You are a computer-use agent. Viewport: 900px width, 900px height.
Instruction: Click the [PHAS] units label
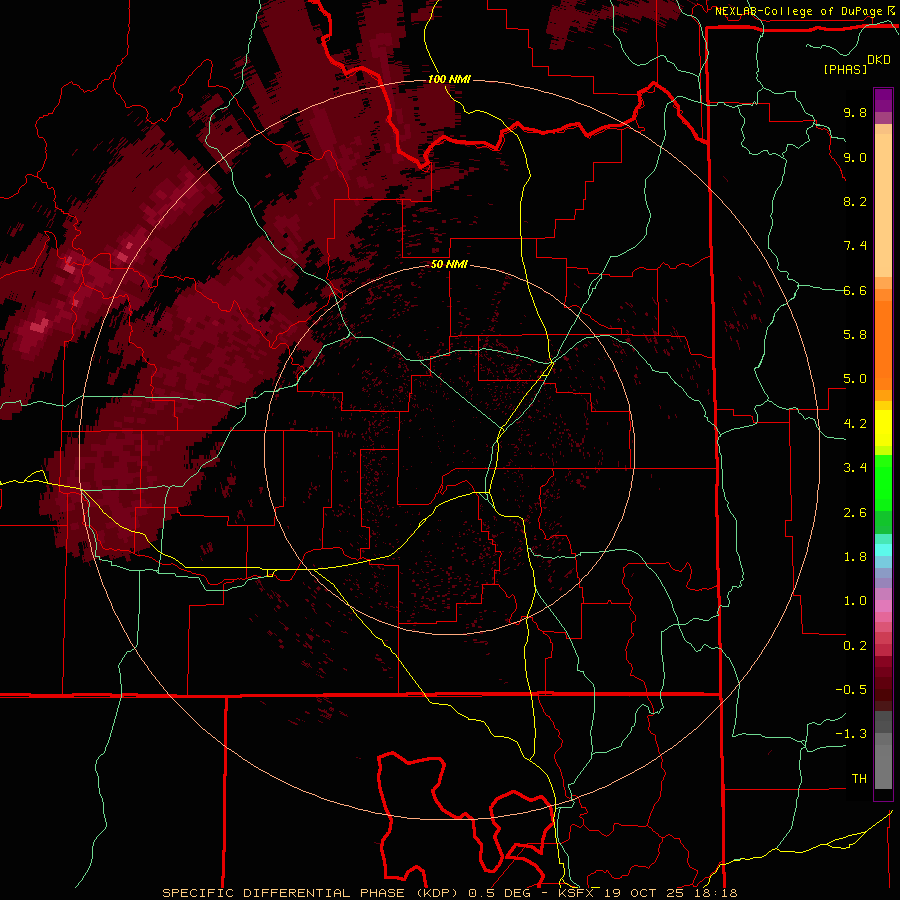tap(845, 69)
